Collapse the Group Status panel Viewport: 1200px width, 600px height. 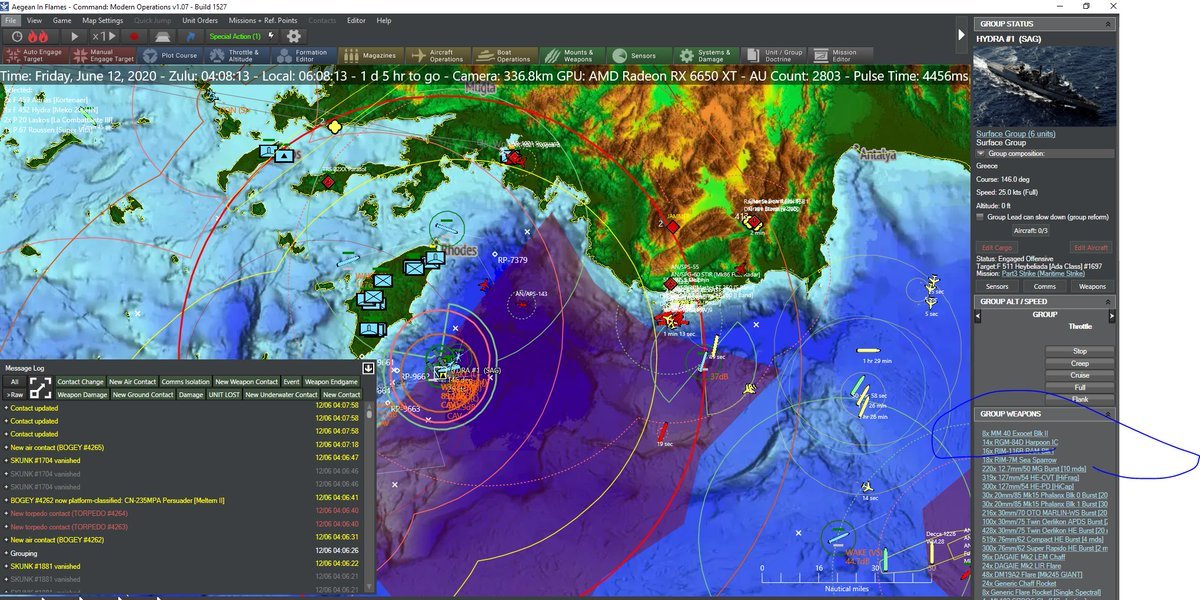1107,23
